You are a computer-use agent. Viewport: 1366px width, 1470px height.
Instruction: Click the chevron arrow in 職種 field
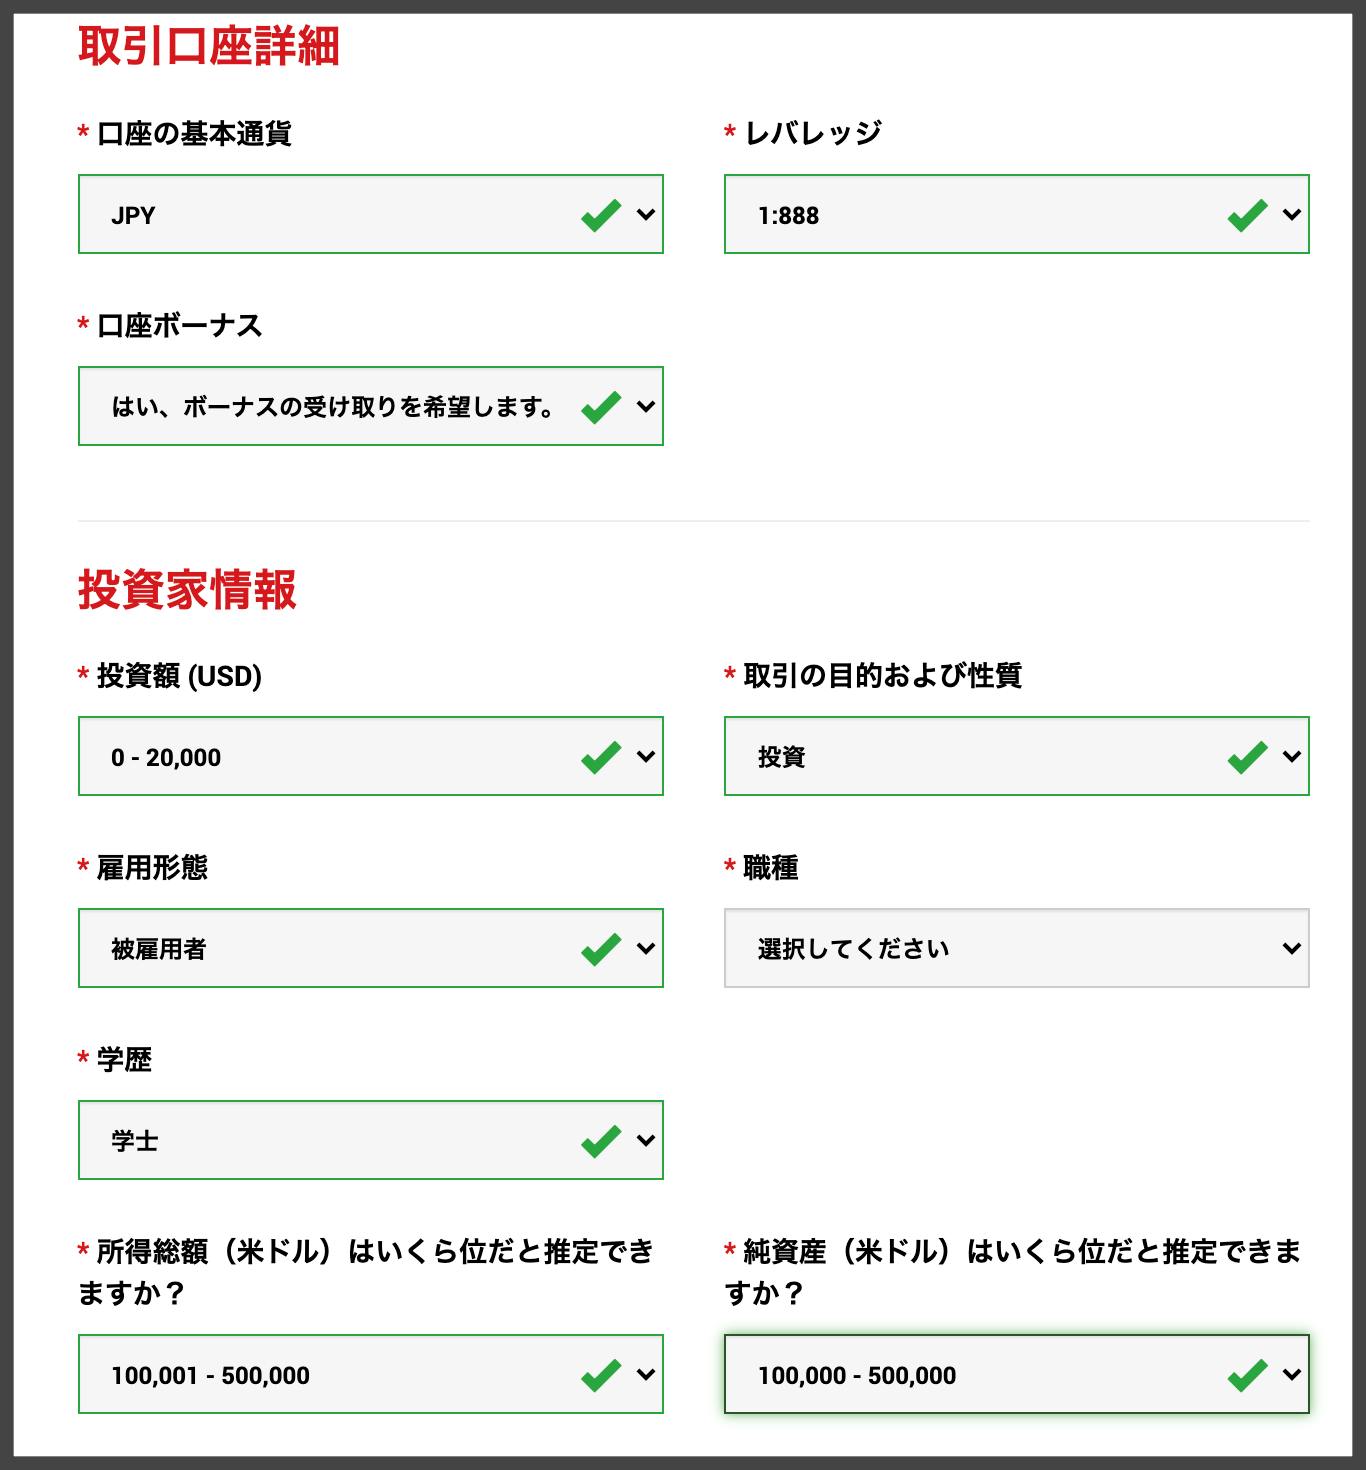pos(1292,948)
